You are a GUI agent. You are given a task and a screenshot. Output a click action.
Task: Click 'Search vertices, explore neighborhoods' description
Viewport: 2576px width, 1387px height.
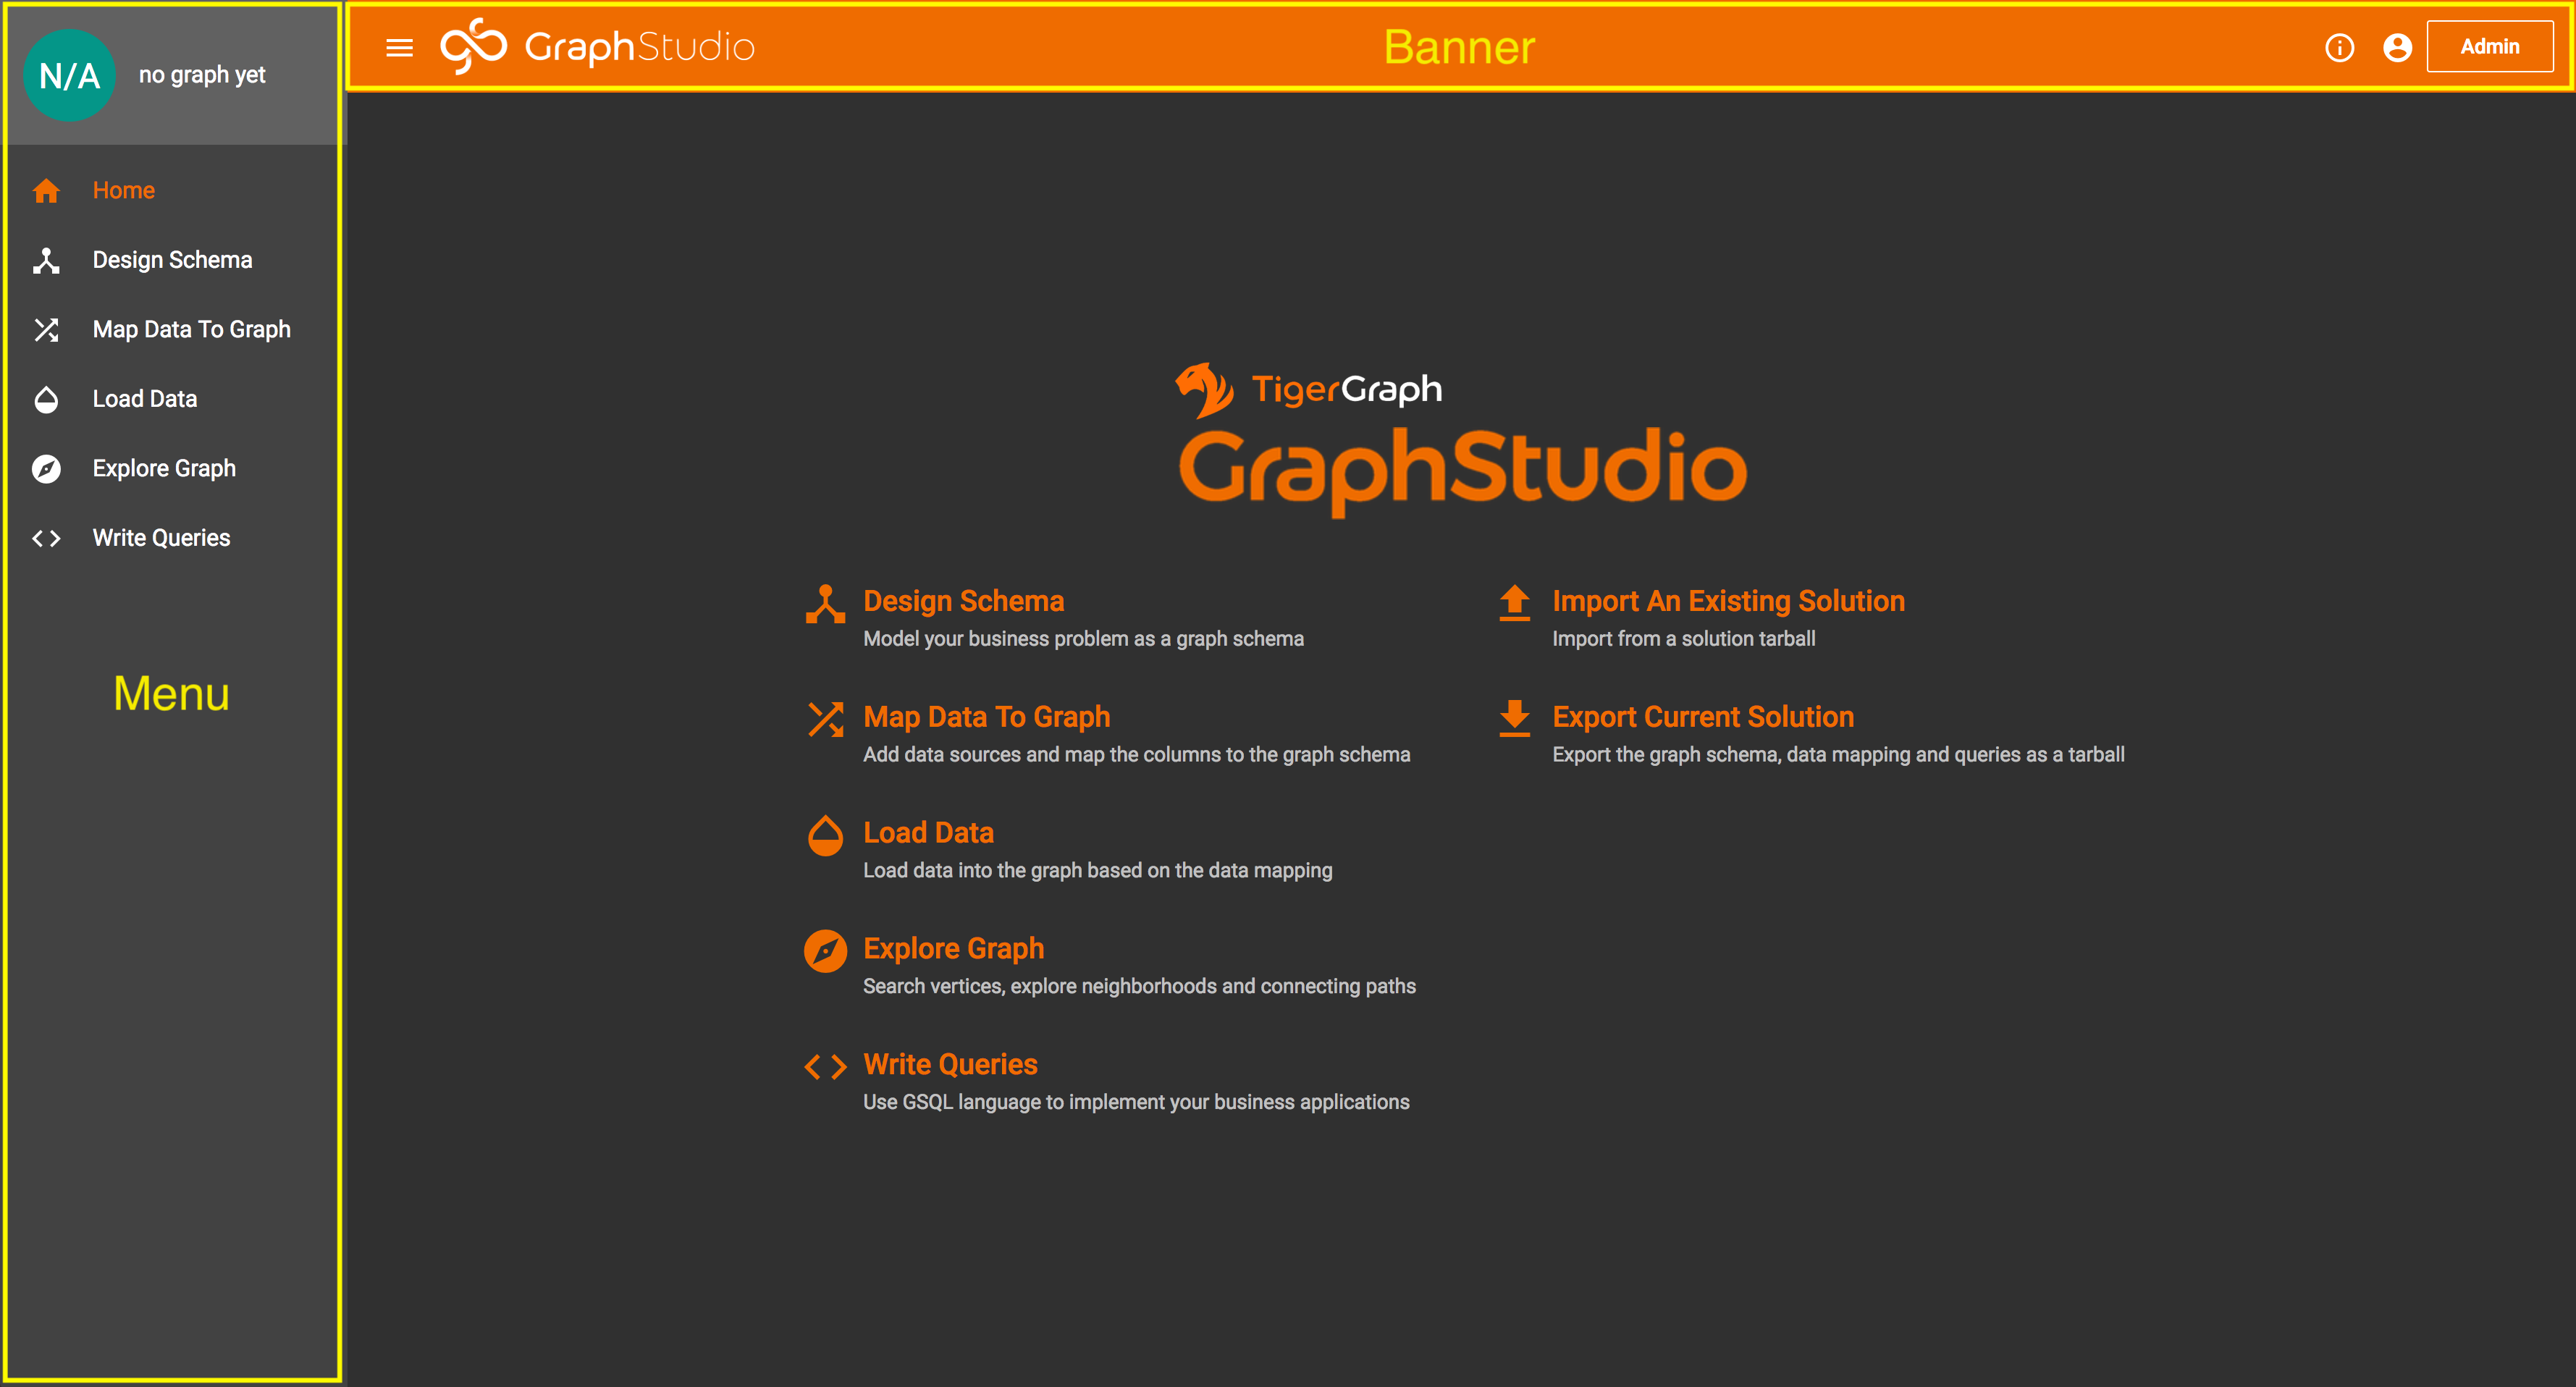point(1139,987)
